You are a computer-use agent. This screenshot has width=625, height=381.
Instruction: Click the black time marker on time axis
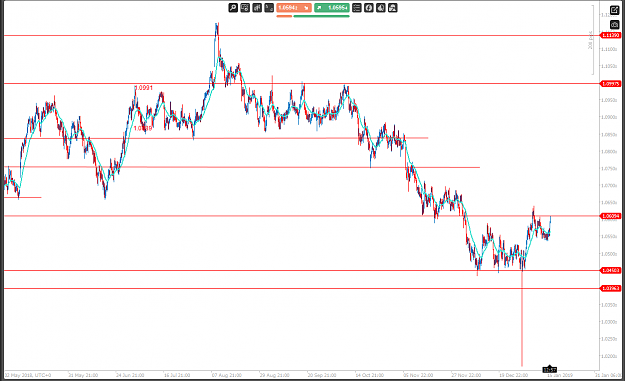549,369
